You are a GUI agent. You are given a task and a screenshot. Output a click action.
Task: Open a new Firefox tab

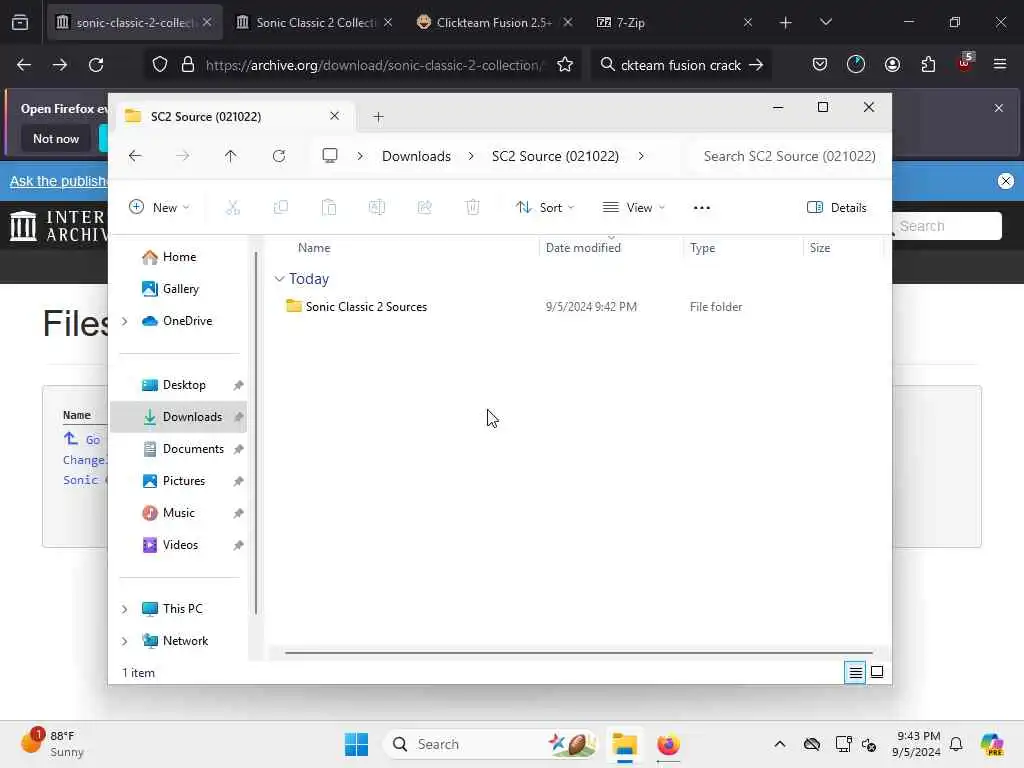(x=786, y=23)
